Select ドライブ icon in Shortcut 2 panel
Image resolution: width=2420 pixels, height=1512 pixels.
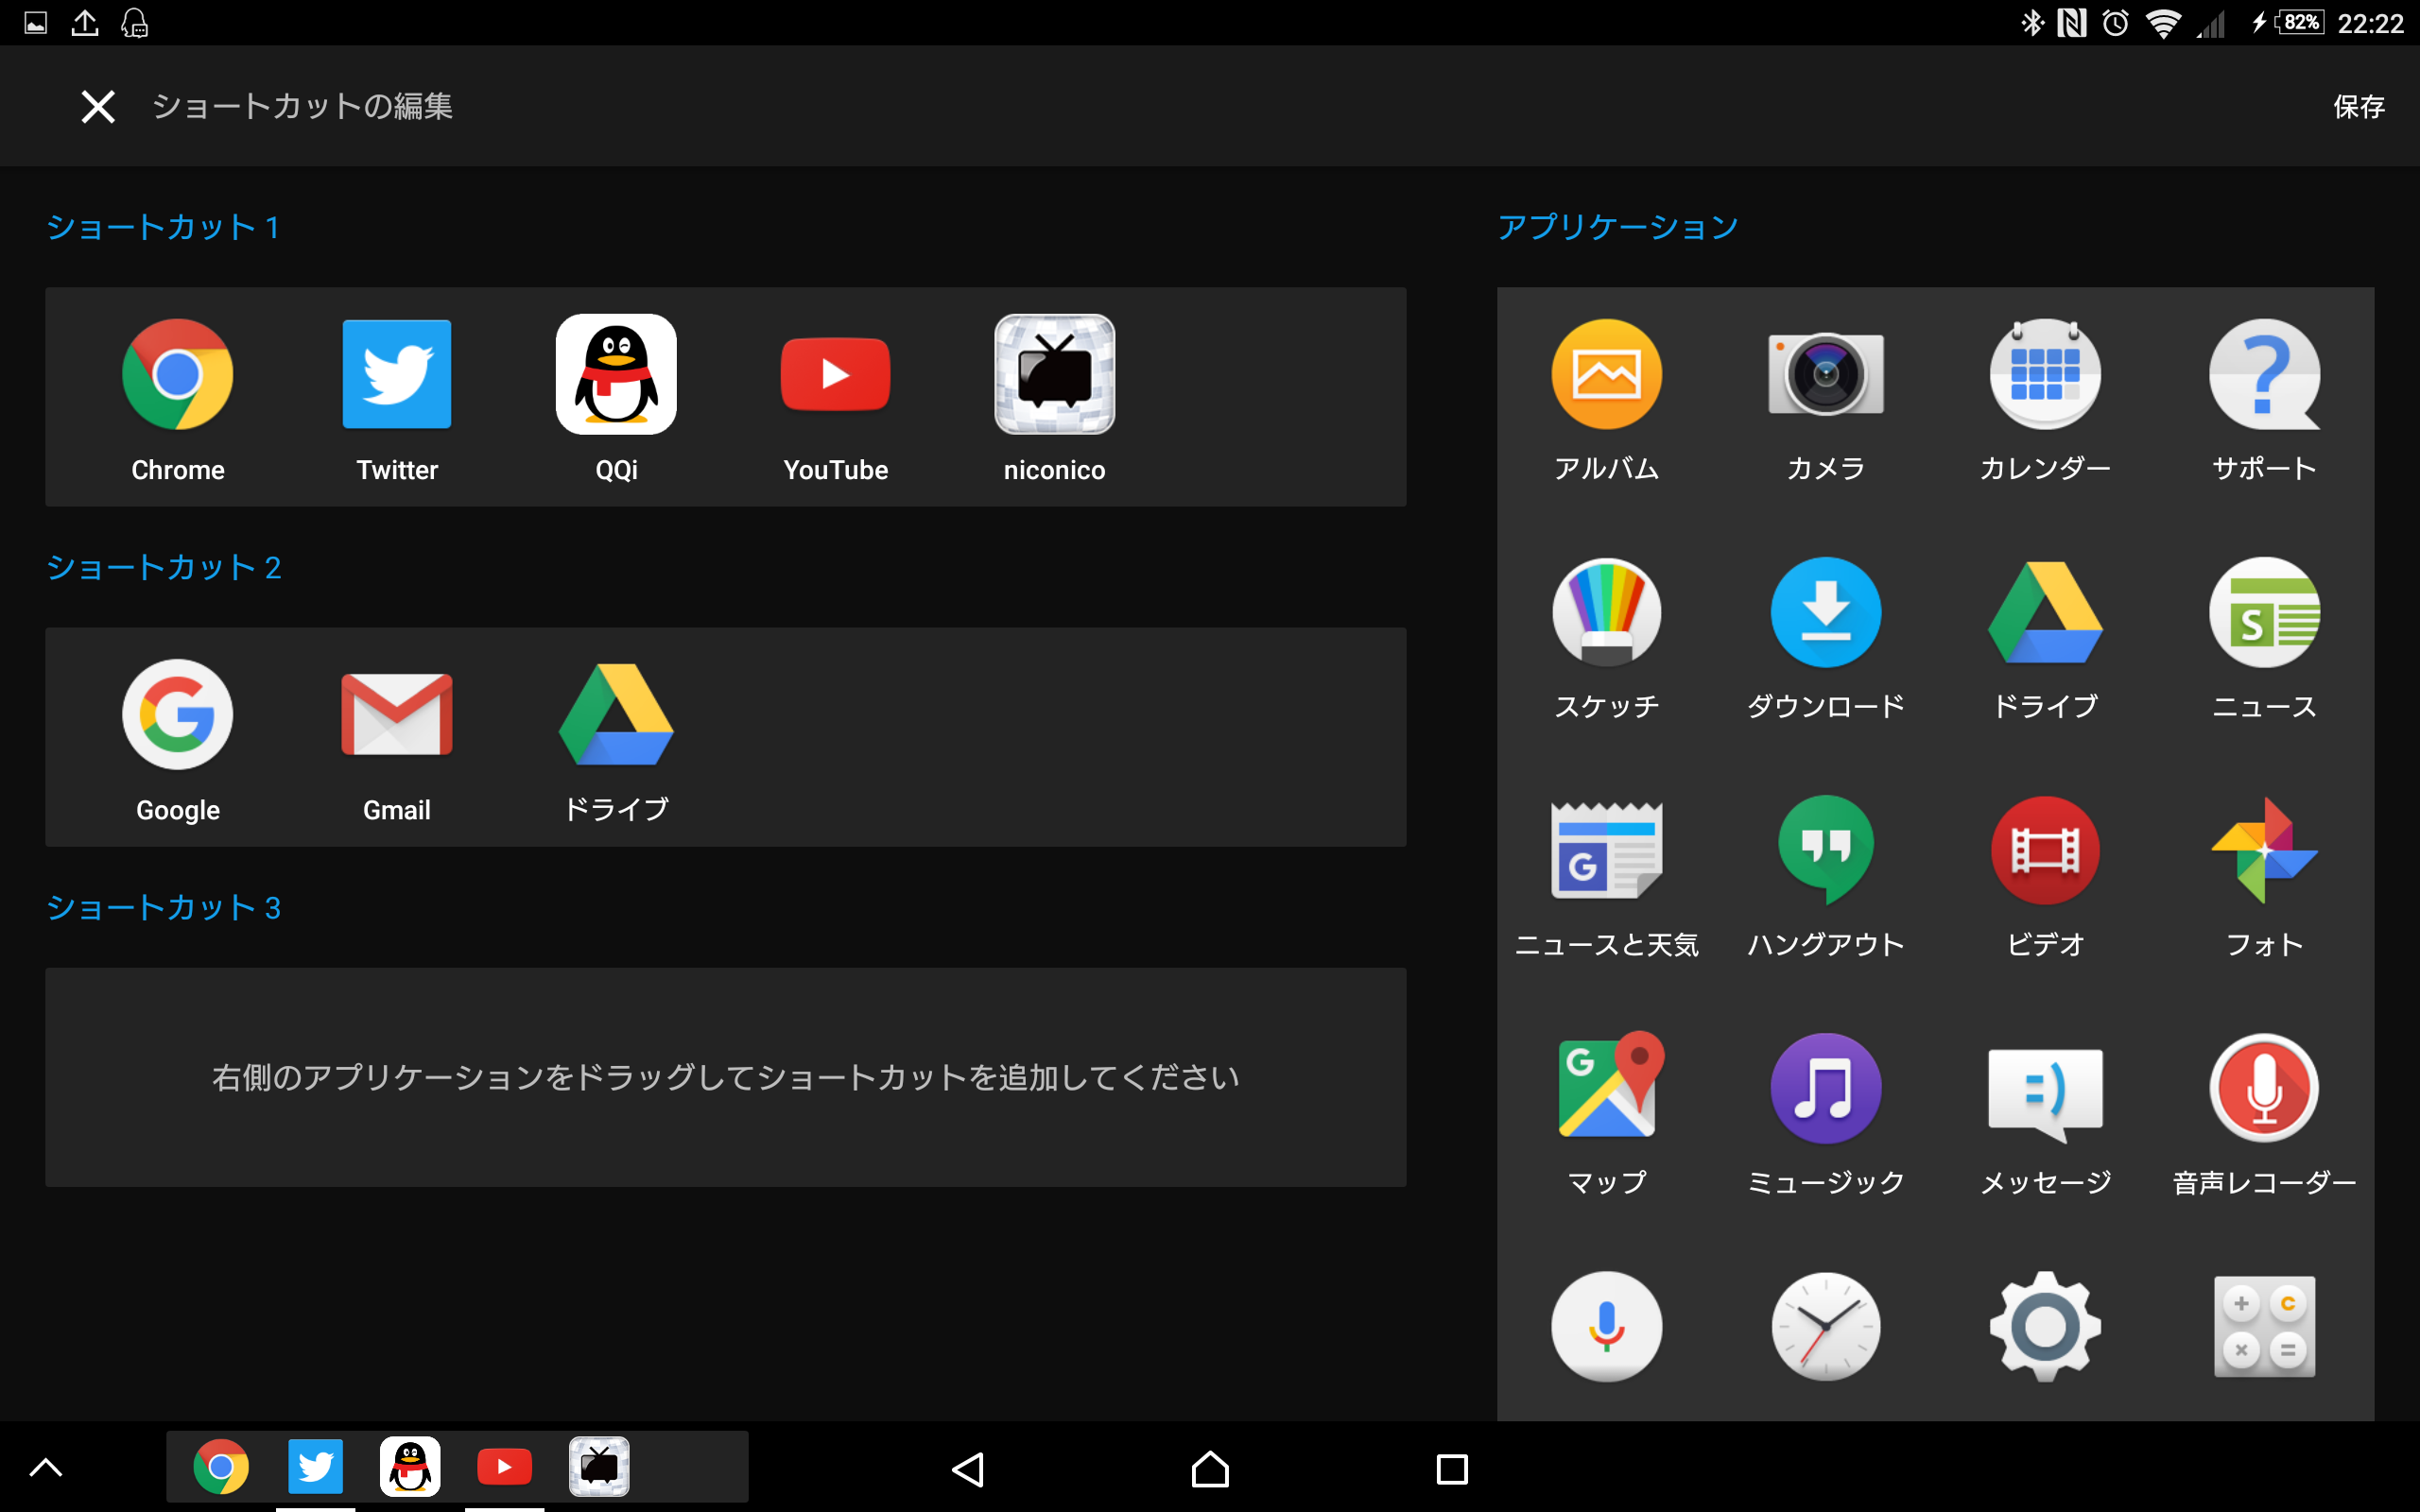pos(616,715)
